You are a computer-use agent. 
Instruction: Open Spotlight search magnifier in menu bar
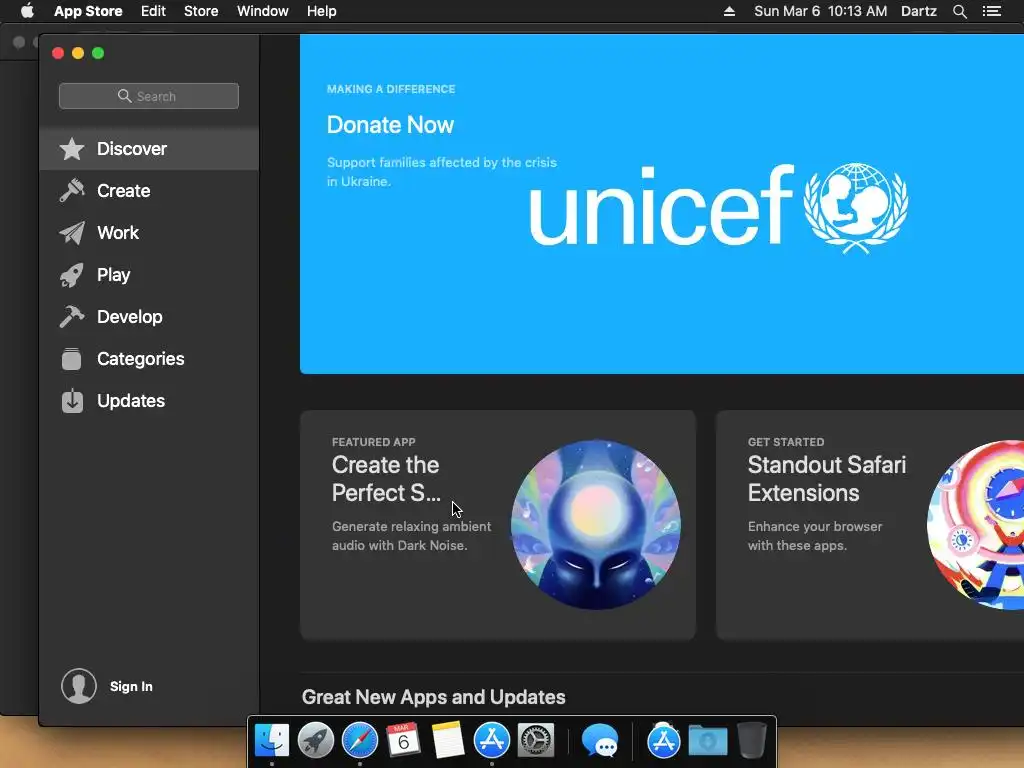tap(959, 11)
